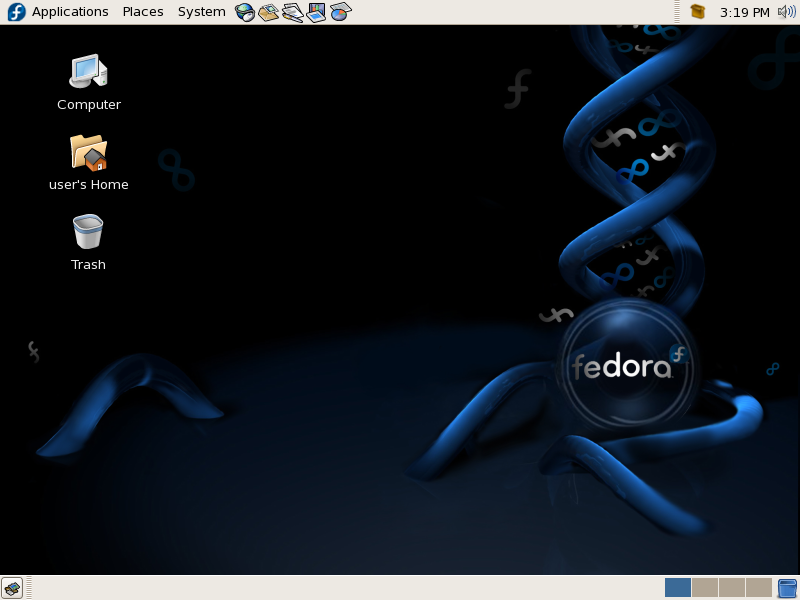This screenshot has height=600, width=800.
Task: Switch to the second workspace
Action: coord(705,588)
